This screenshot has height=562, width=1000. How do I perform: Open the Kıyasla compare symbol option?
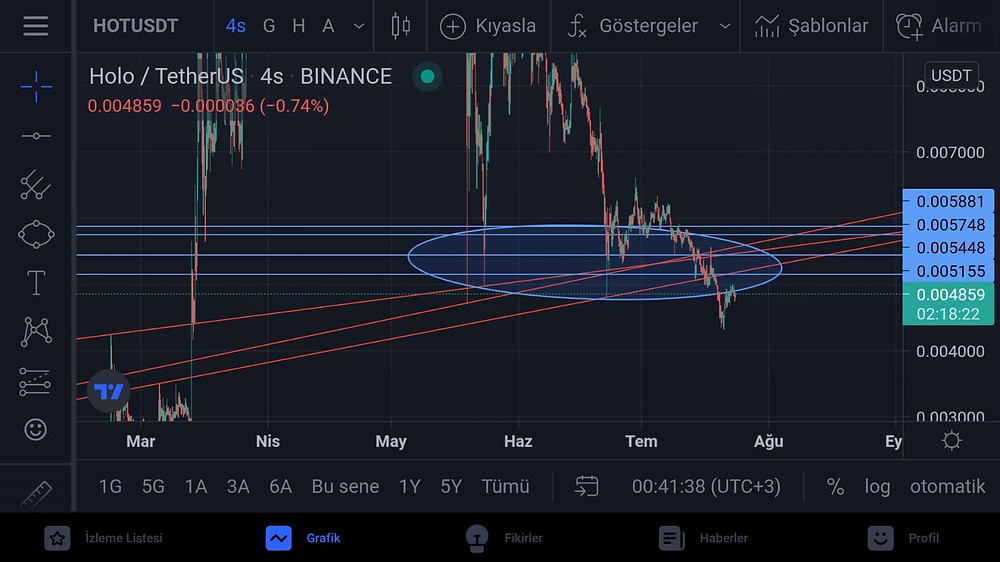[x=488, y=26]
